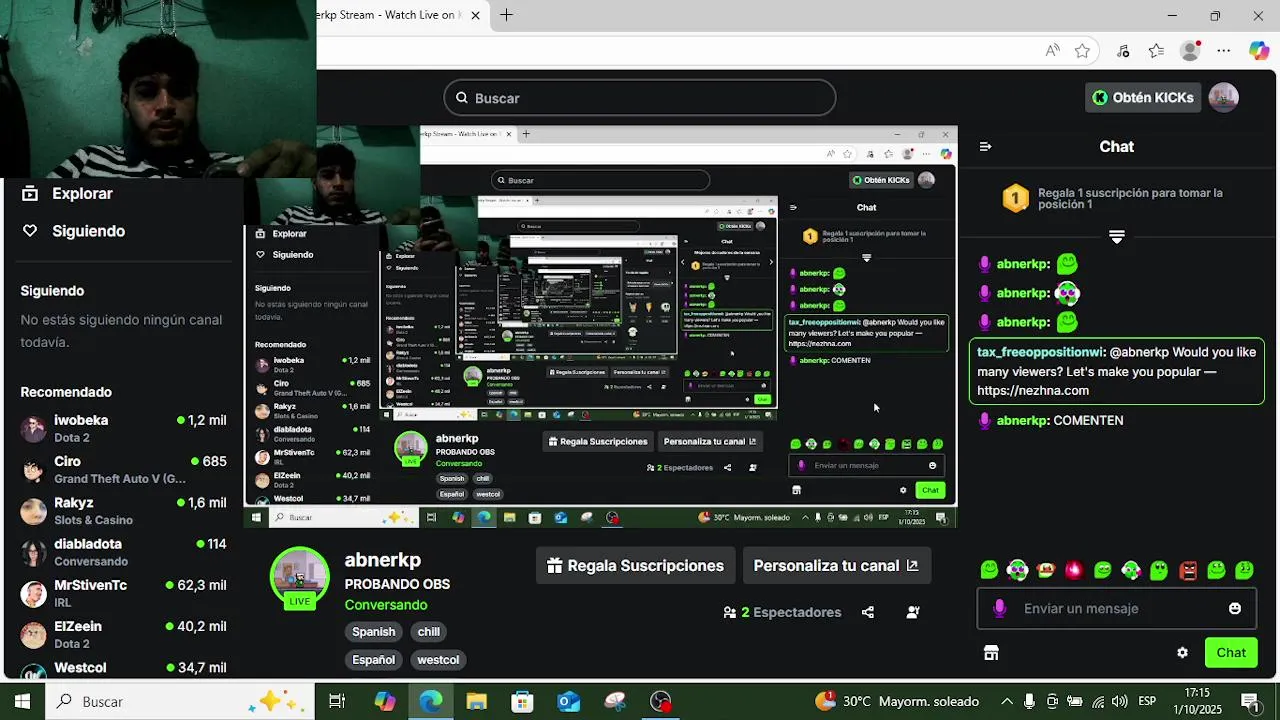This screenshot has height=720, width=1280.
Task: Open recommended channel Ciro
Action: [125, 470]
